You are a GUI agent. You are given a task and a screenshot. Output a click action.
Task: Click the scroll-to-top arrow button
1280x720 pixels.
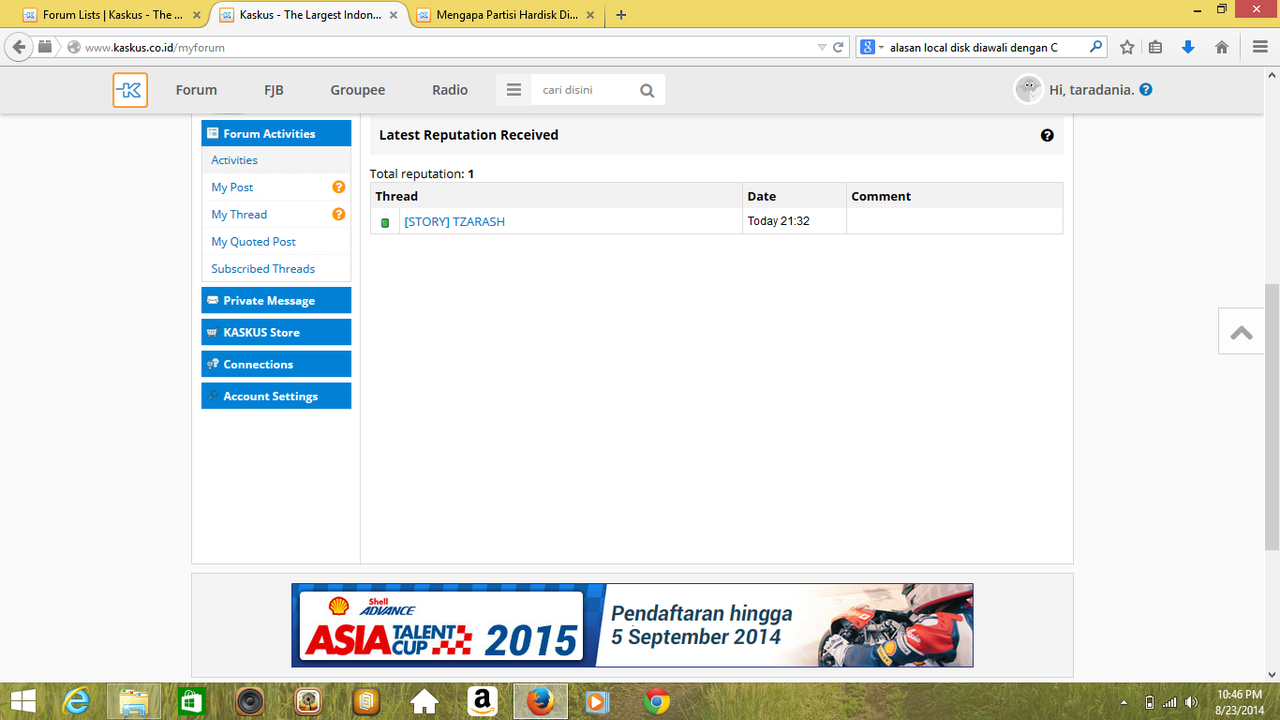coord(1241,332)
